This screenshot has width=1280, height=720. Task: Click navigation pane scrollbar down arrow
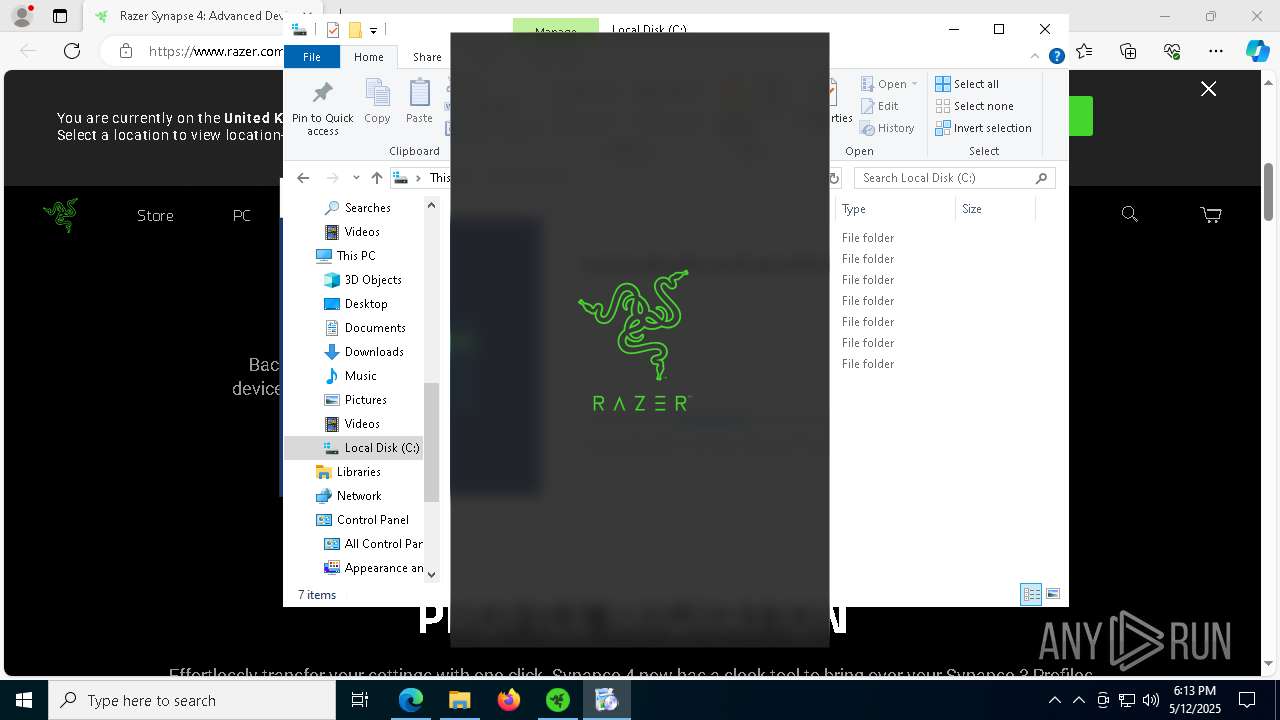(432, 574)
